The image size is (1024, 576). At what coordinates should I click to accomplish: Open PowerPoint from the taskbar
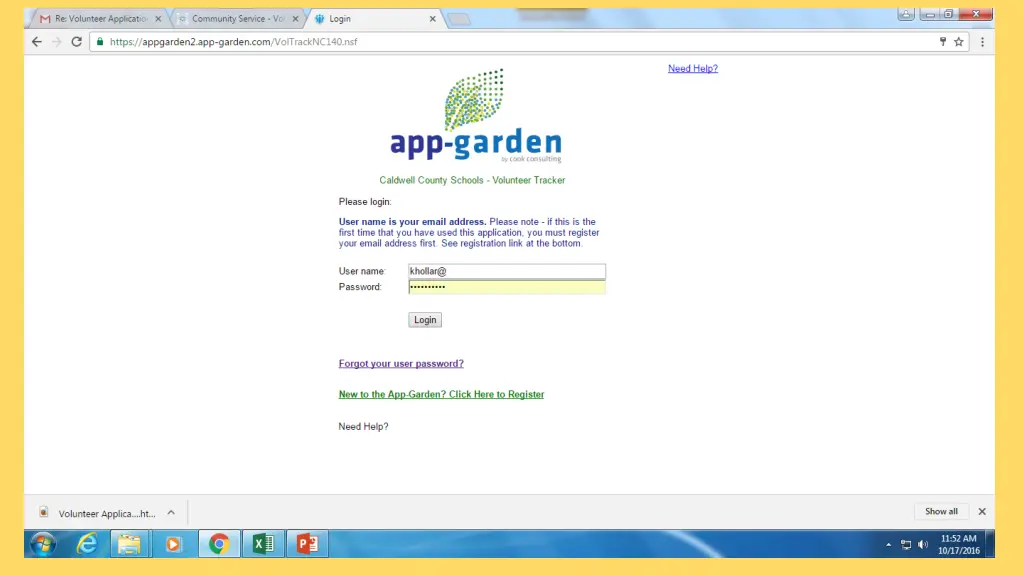pyautogui.click(x=308, y=544)
